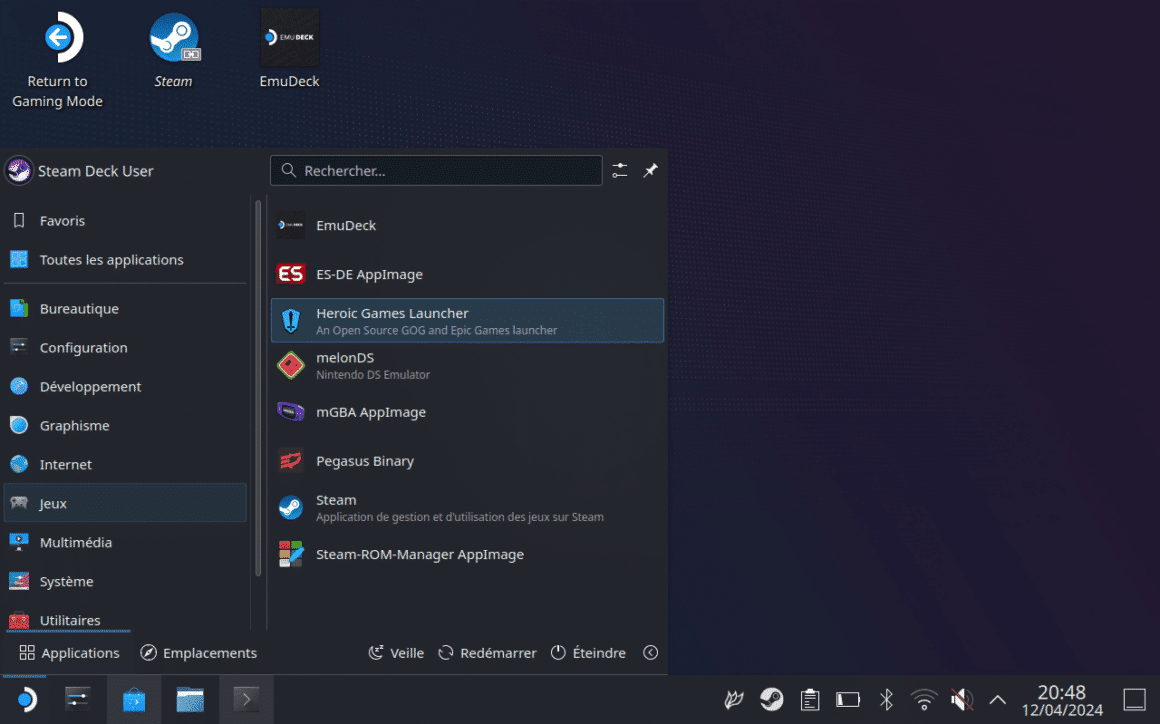This screenshot has height=724, width=1160.
Task: Click the Redémarrer restart button
Action: pyautogui.click(x=488, y=653)
